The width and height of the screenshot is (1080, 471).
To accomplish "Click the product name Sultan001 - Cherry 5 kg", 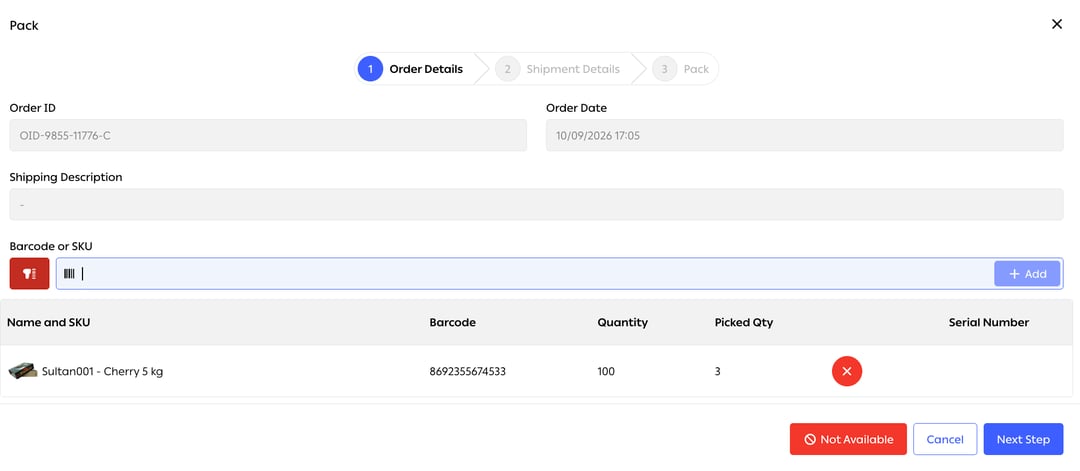I will [103, 372].
